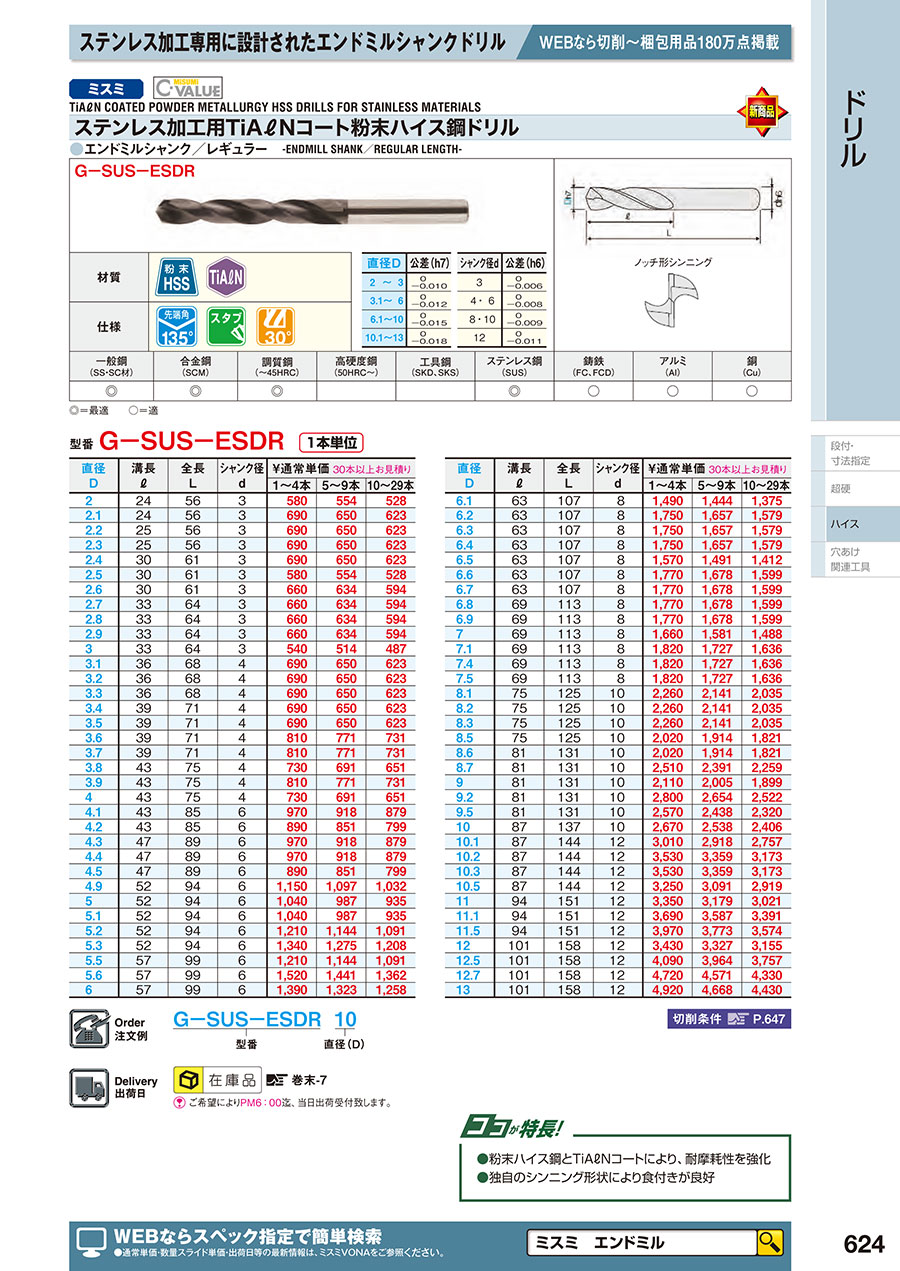Click the 新商品 new product badge
900x1271 pixels.
(x=767, y=110)
